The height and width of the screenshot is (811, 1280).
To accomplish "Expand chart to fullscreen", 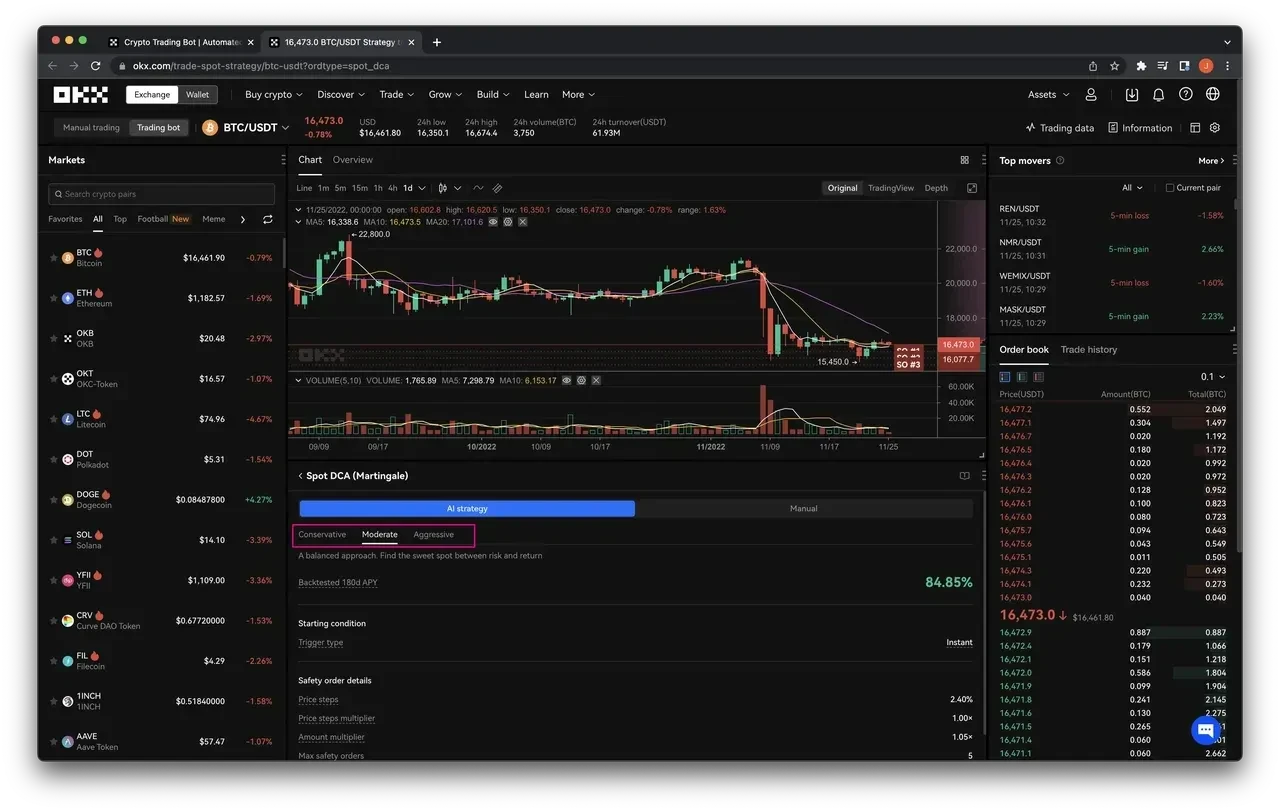I will [x=972, y=188].
